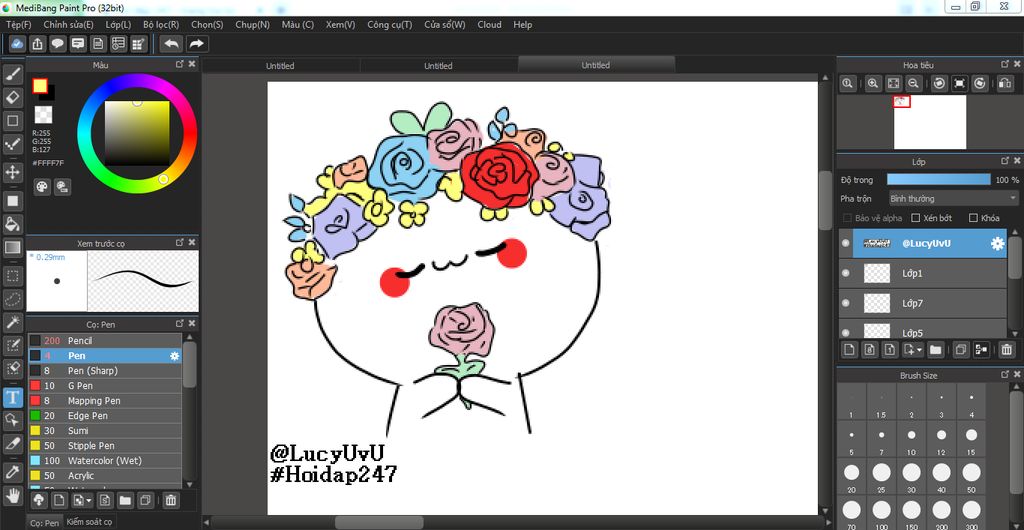Click the speech bubble comment icon

pos(58,44)
